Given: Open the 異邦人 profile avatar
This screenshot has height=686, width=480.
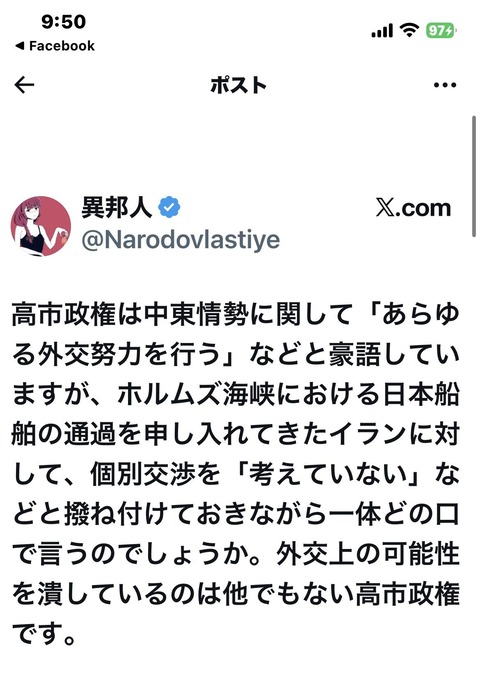Looking at the screenshot, I should click(x=41, y=226).
